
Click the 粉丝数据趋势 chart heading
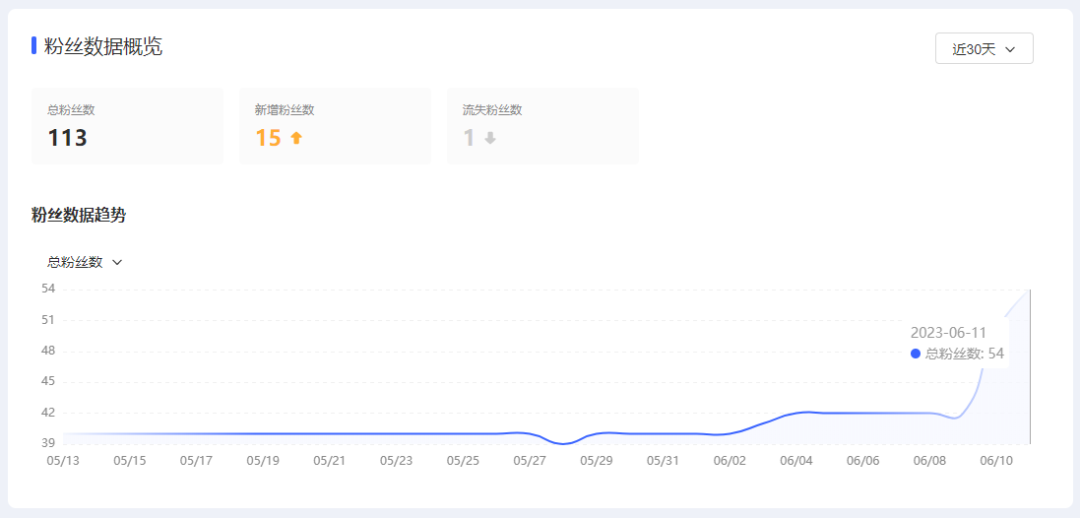(x=79, y=215)
